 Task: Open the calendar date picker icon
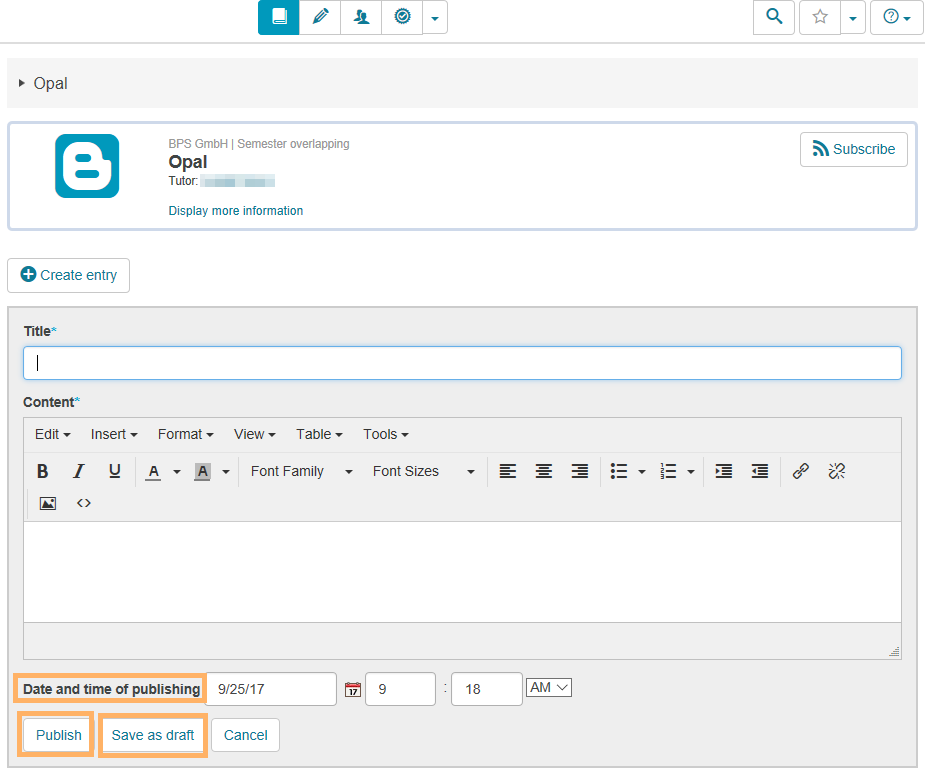352,689
